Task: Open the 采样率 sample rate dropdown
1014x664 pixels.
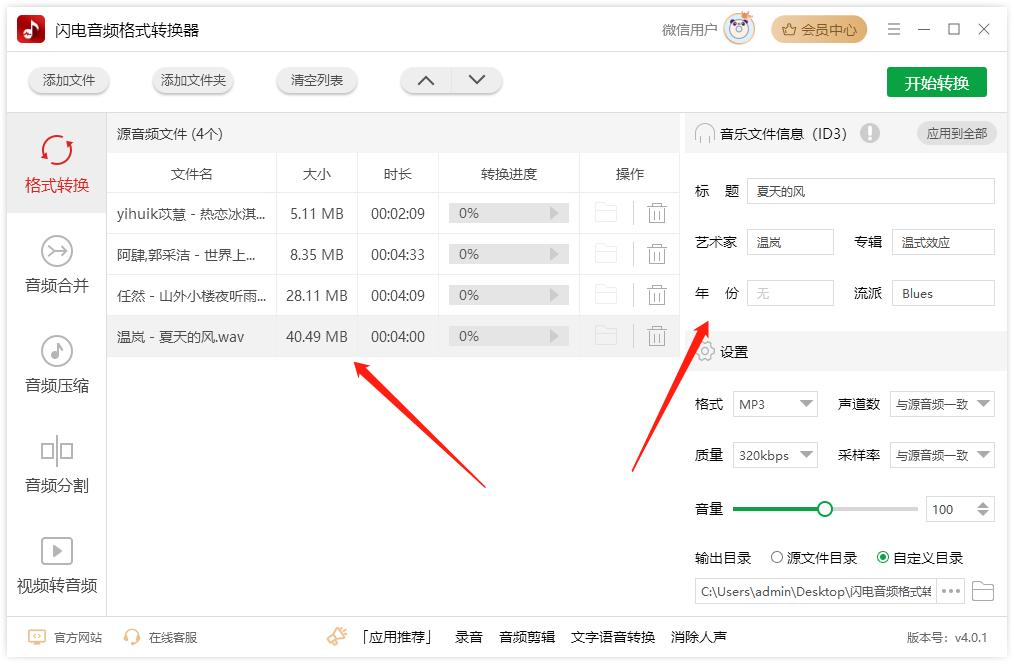Action: (x=941, y=455)
